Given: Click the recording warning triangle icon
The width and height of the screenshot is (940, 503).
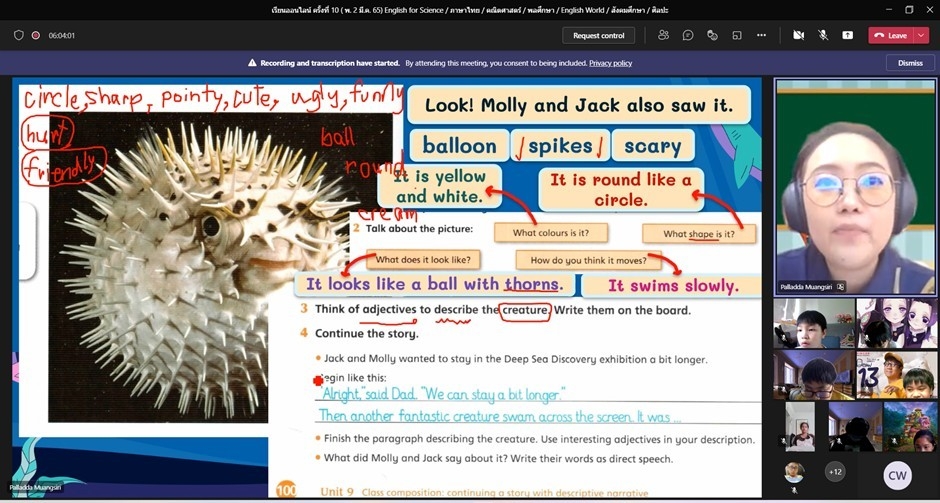Looking at the screenshot, I should tap(253, 63).
